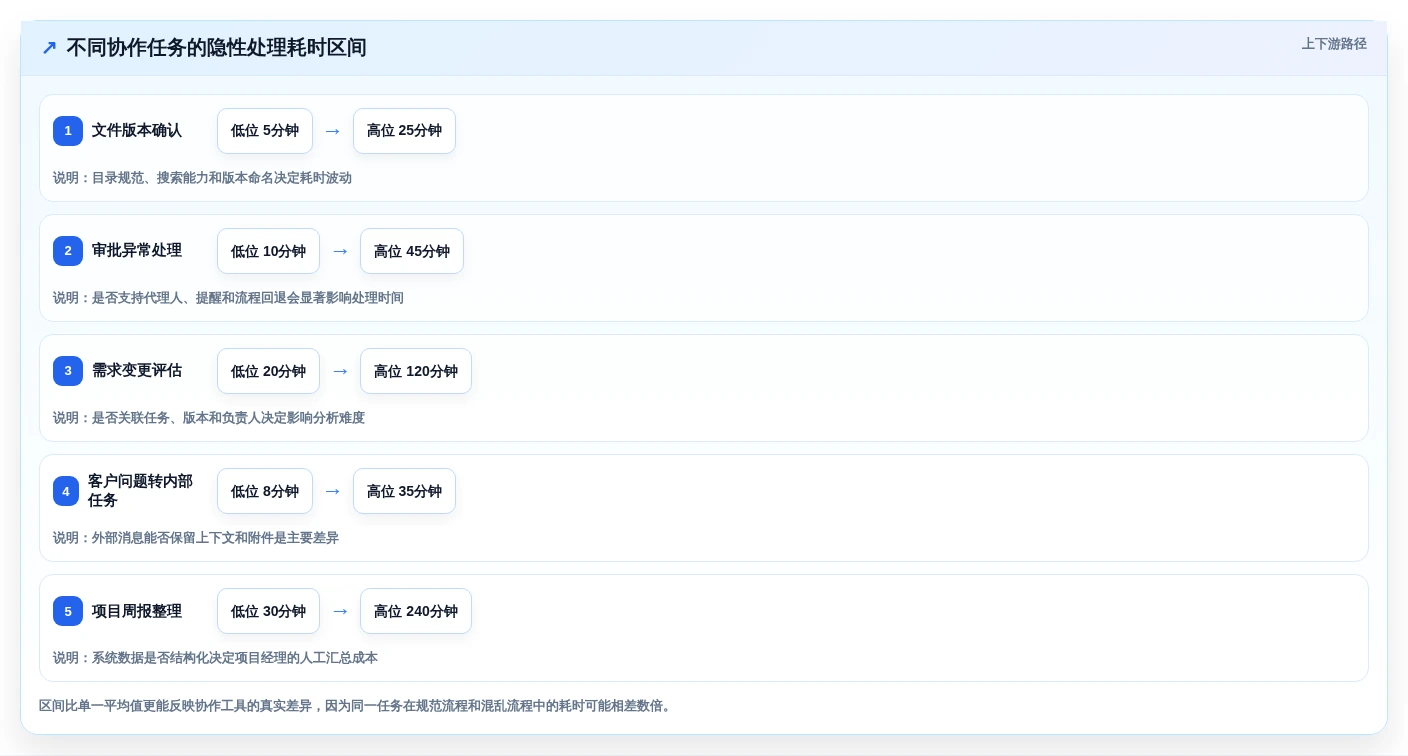Select number badge 4 for 客户问题转内部任务
Image resolution: width=1408 pixels, height=756 pixels.
click(66, 491)
